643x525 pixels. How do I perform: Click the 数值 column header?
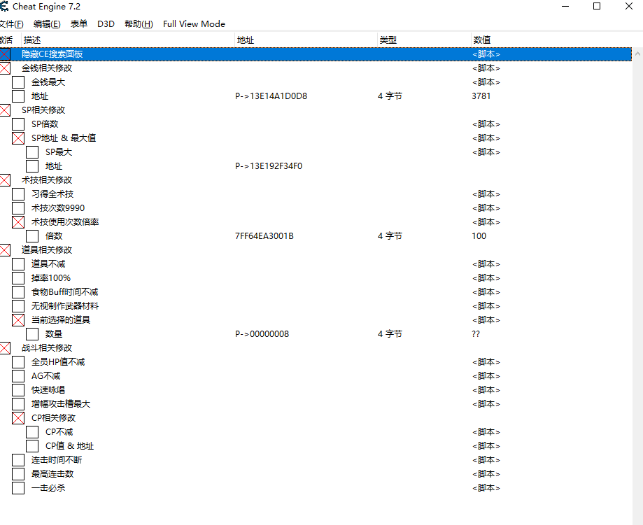click(x=552, y=40)
